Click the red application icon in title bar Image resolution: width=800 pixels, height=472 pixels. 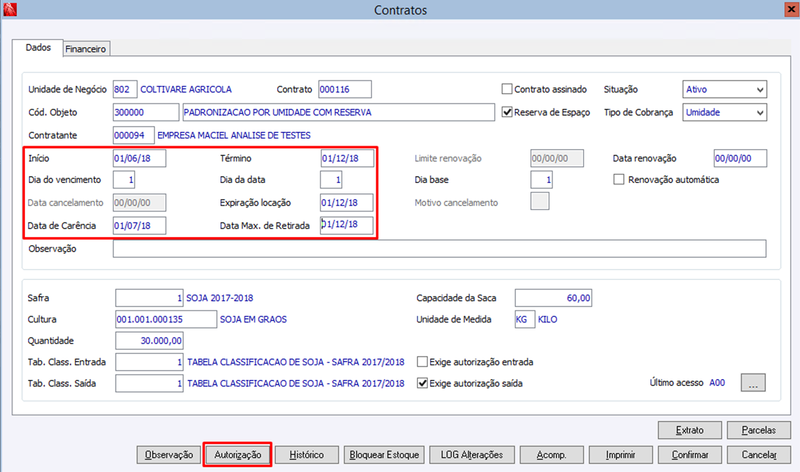point(10,9)
